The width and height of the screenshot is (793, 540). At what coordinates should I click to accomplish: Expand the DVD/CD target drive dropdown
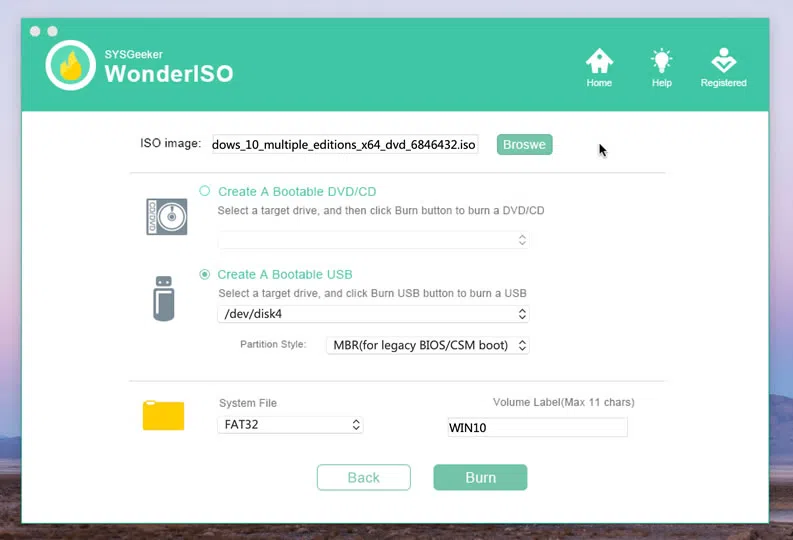374,240
